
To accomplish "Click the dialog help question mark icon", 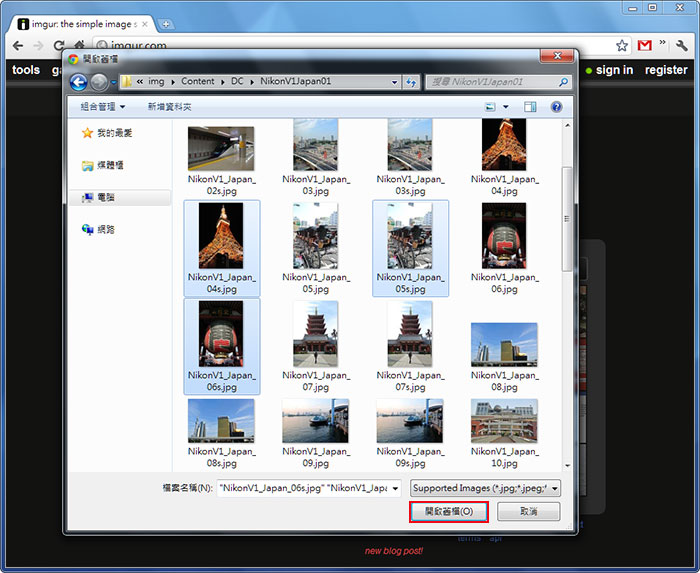I will pos(556,107).
